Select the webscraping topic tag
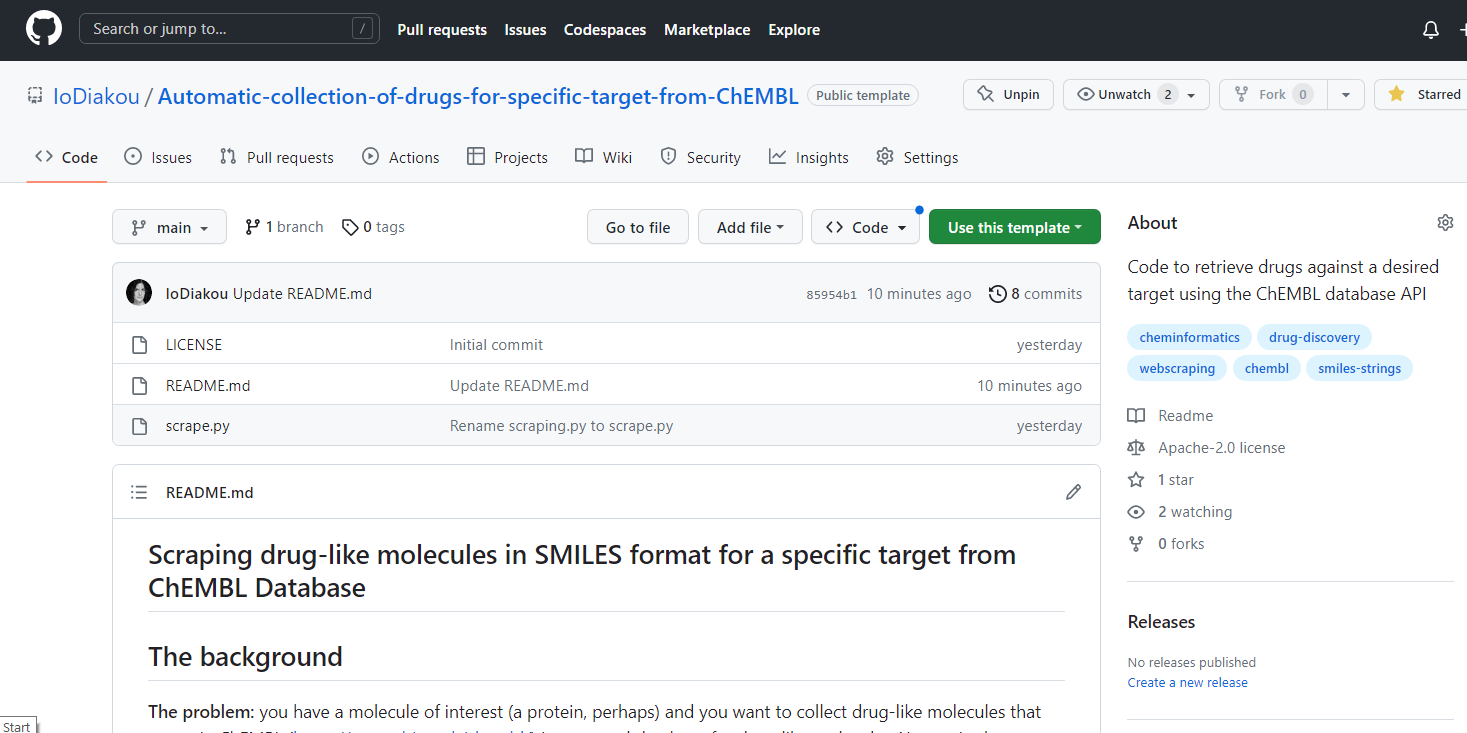This screenshot has height=733, width=1467. (1177, 368)
